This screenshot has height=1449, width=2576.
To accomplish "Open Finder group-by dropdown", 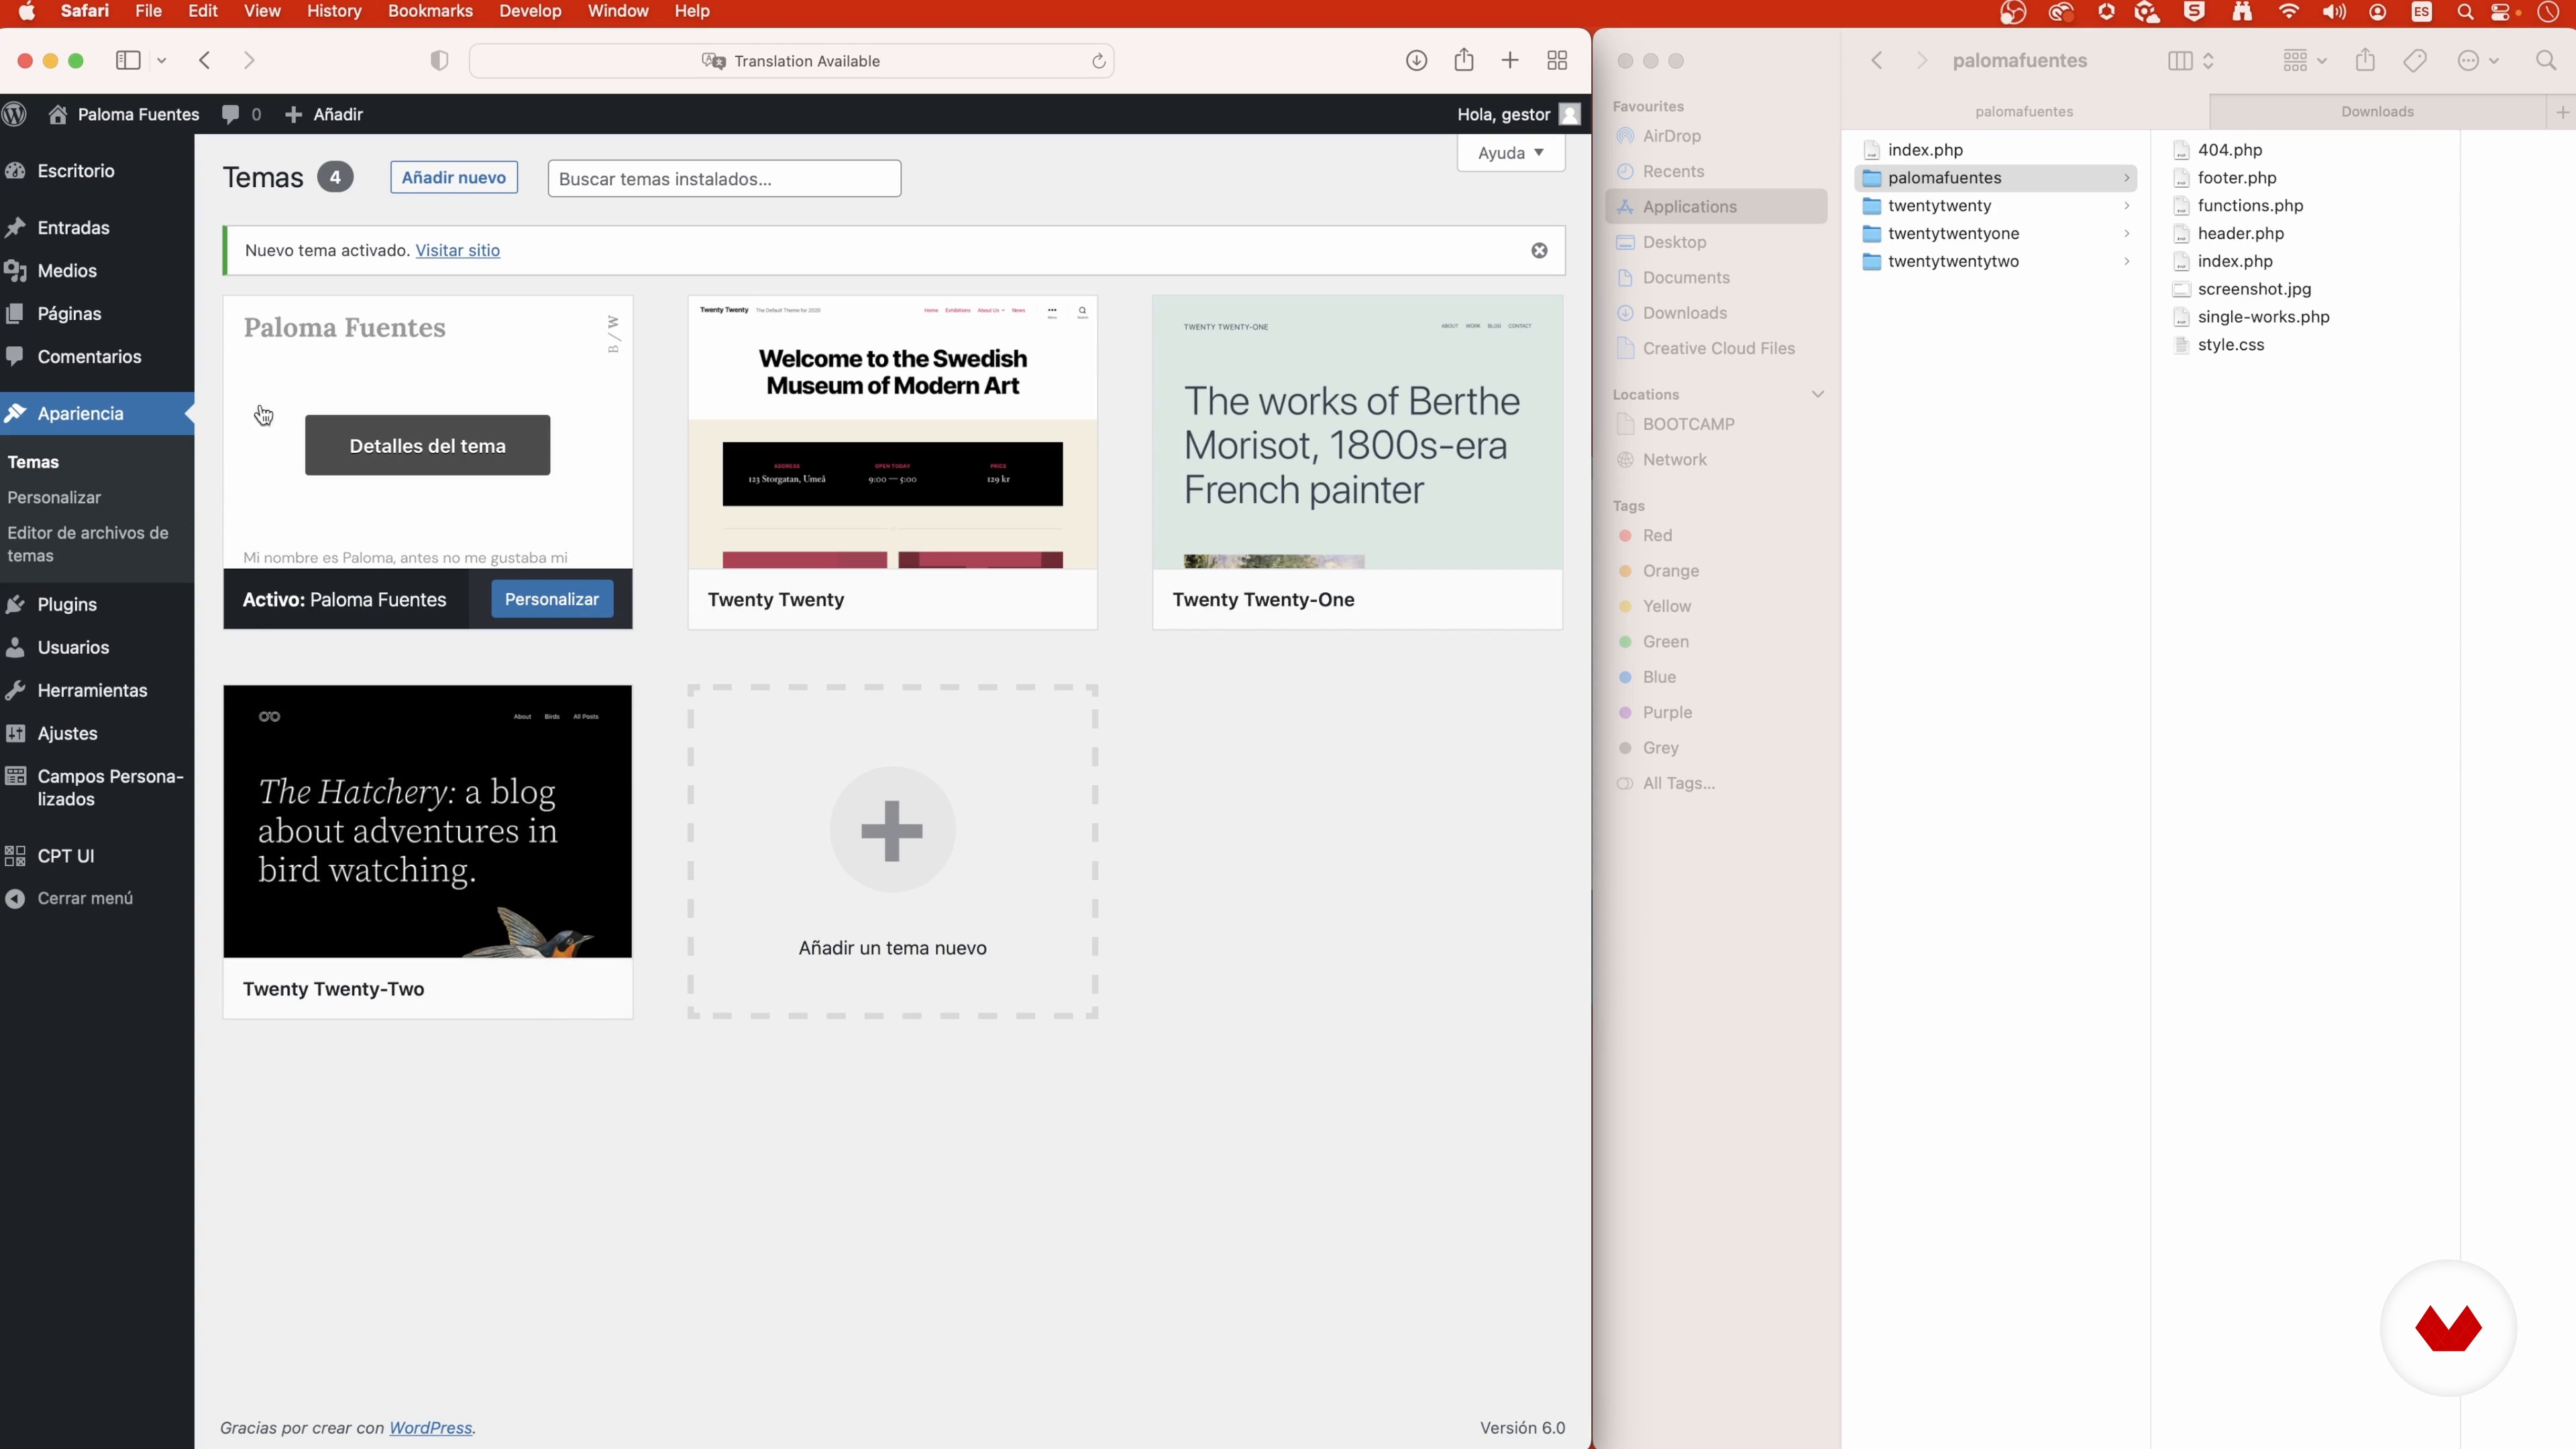I will [x=2305, y=61].
